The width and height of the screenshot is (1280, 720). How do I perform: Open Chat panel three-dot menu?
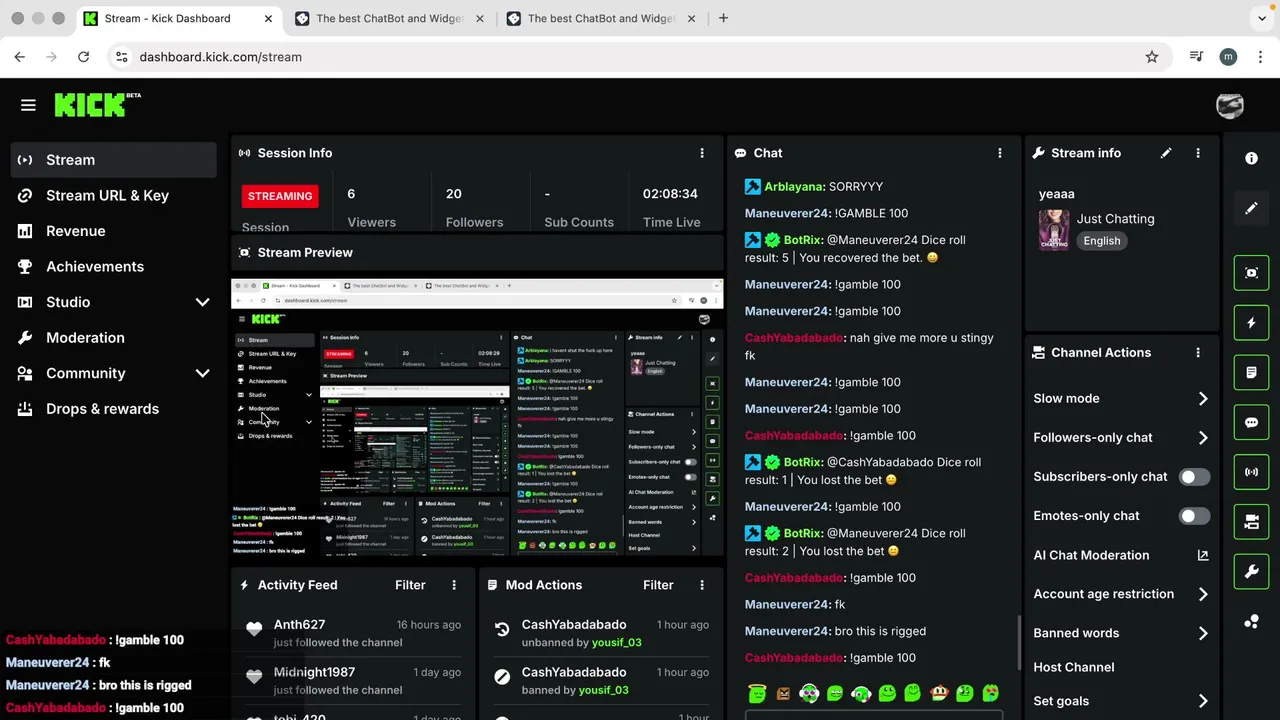coord(1000,153)
